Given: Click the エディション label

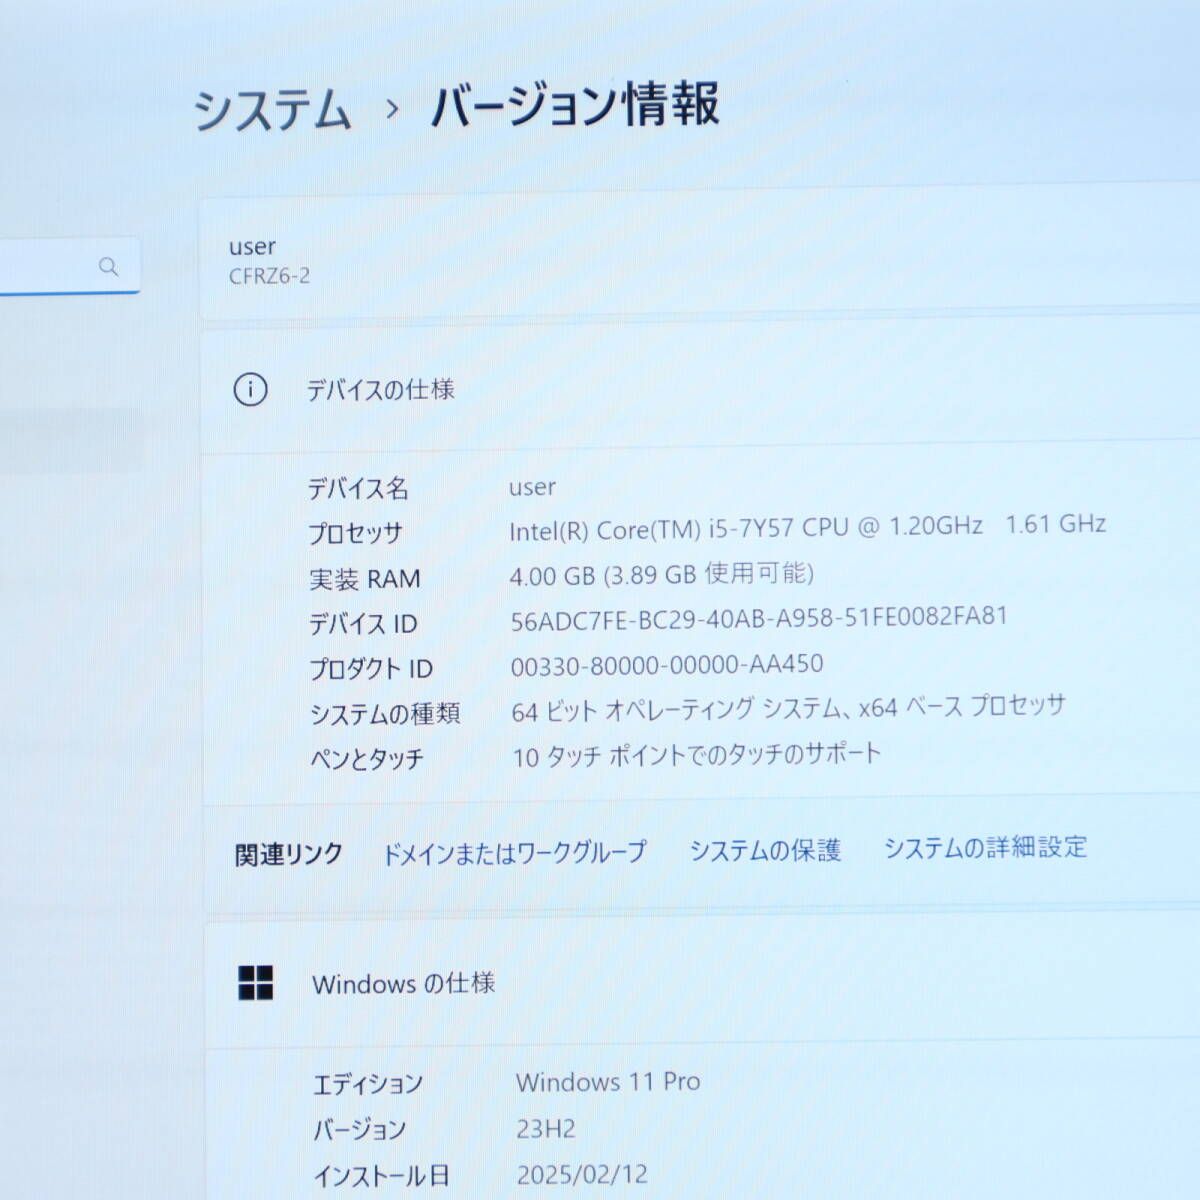Looking at the screenshot, I should 368,1084.
